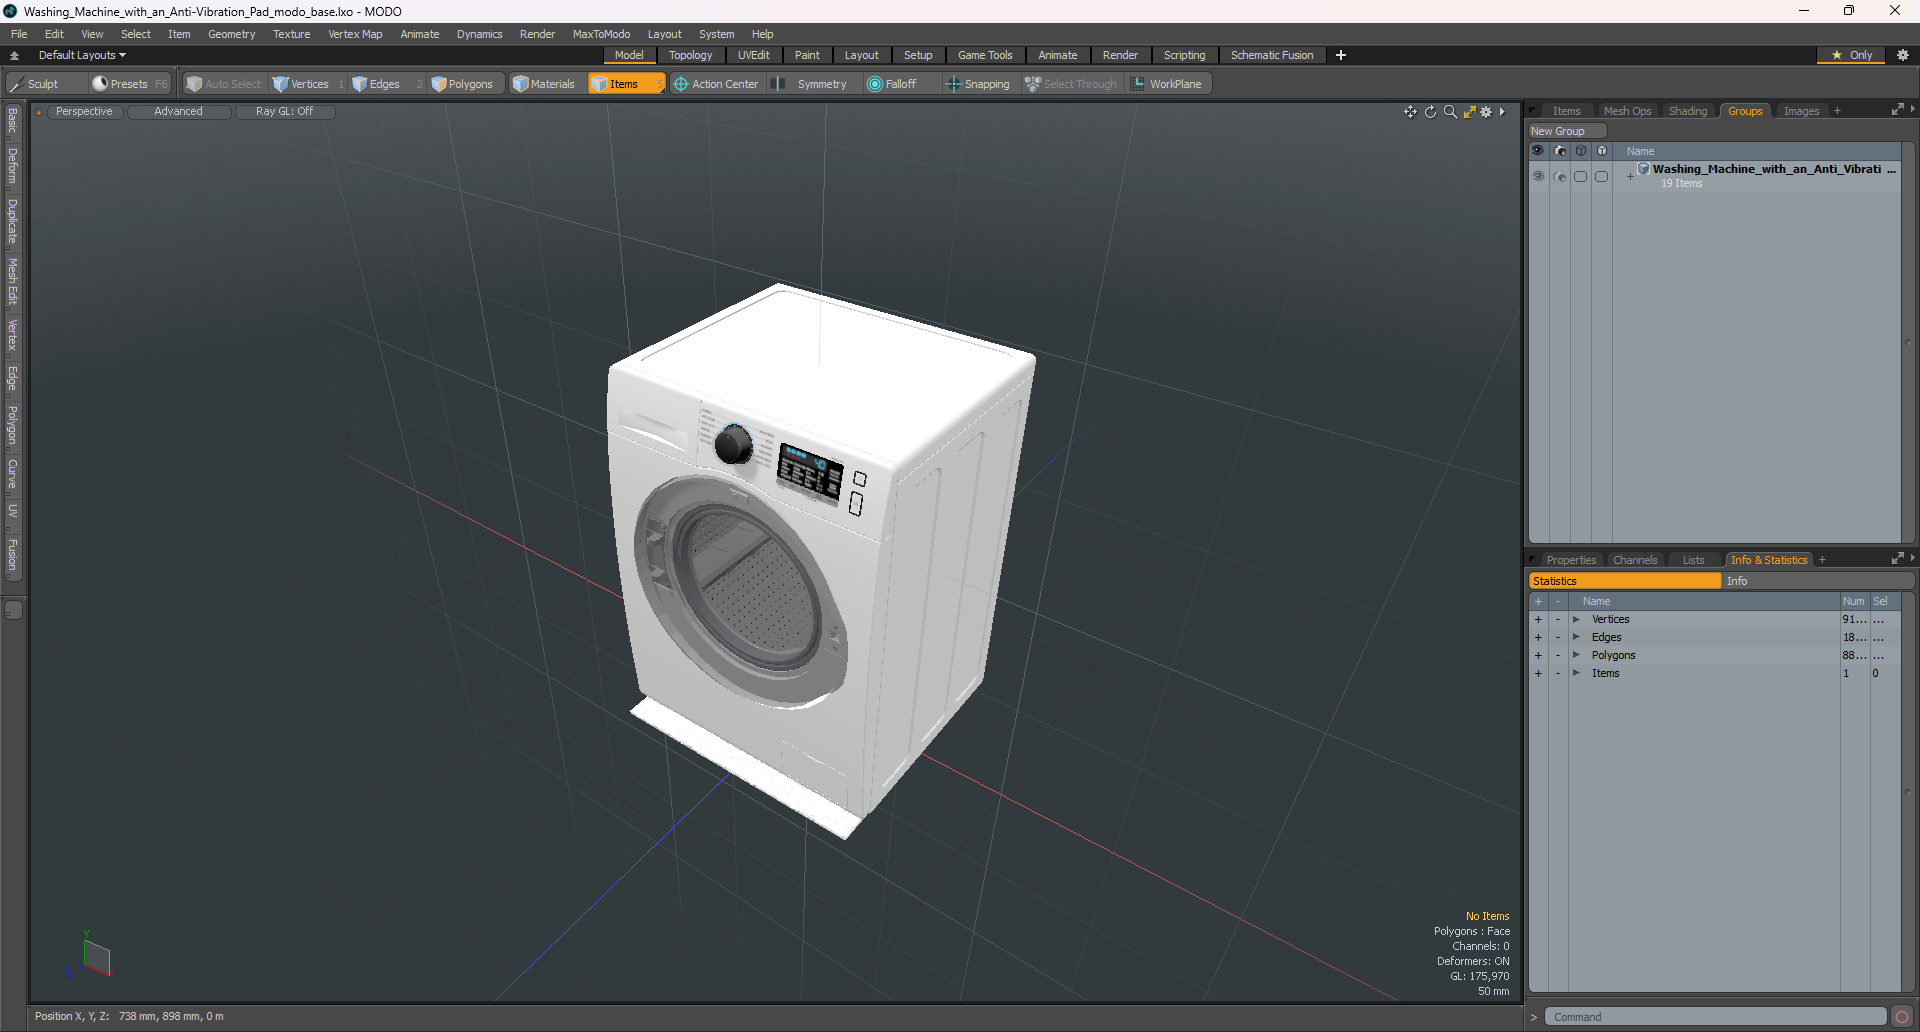
Task: Toggle first cube checkbox for Washing_Machine group
Action: pos(1580,176)
